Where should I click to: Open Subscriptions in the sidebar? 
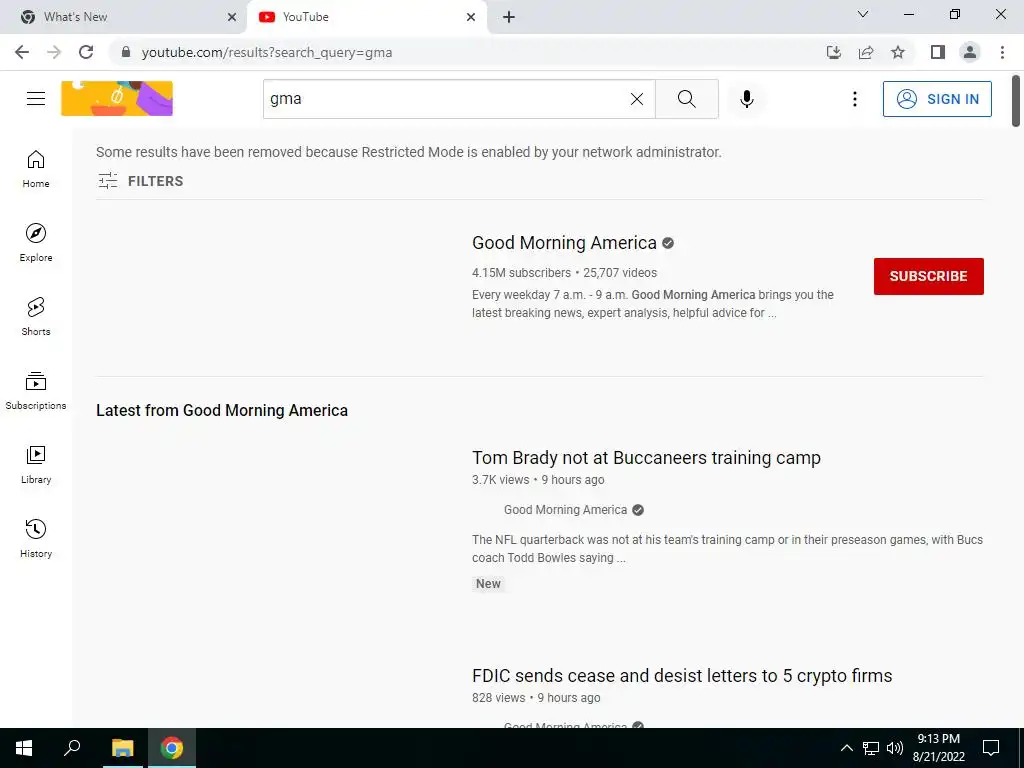pos(36,391)
